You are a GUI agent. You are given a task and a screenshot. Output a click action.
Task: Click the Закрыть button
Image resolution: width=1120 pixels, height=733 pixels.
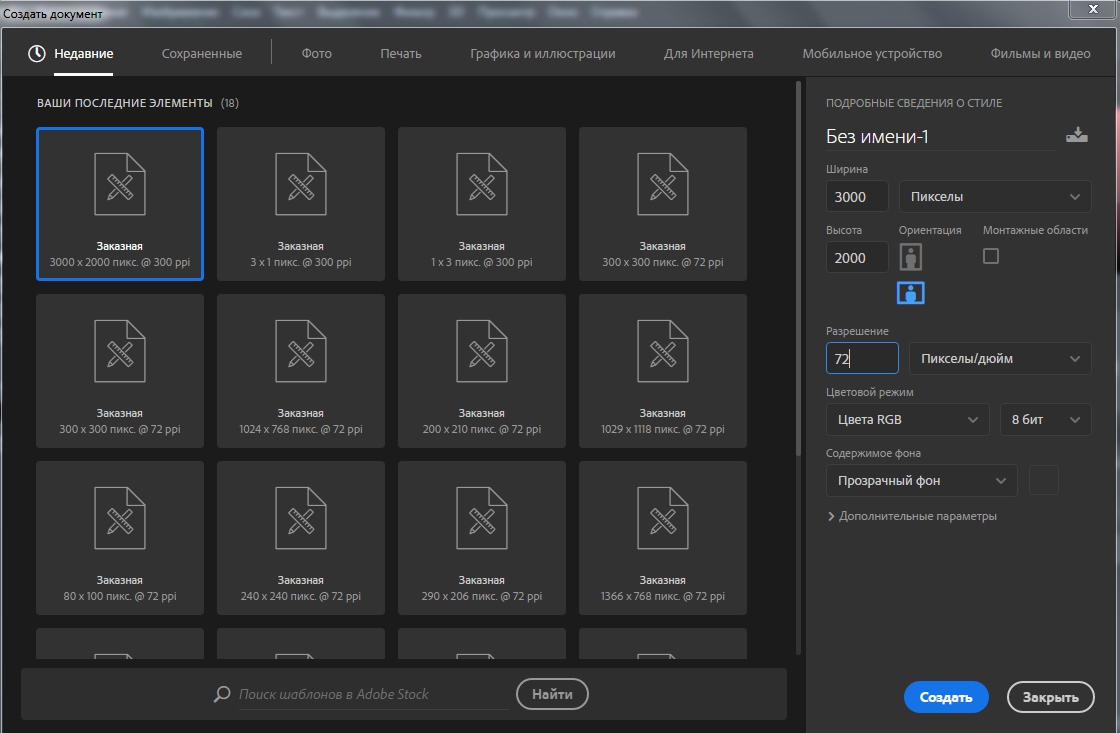1051,697
